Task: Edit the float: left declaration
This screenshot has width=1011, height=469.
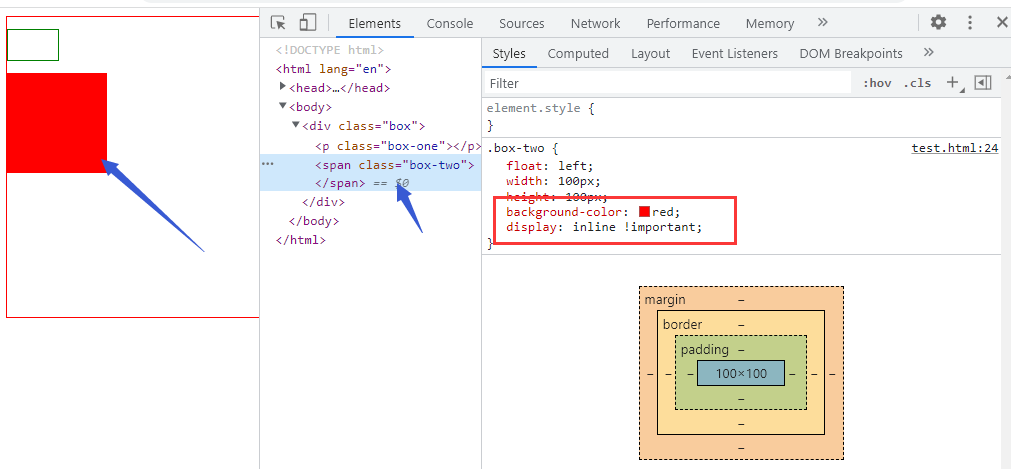Action: point(549,166)
